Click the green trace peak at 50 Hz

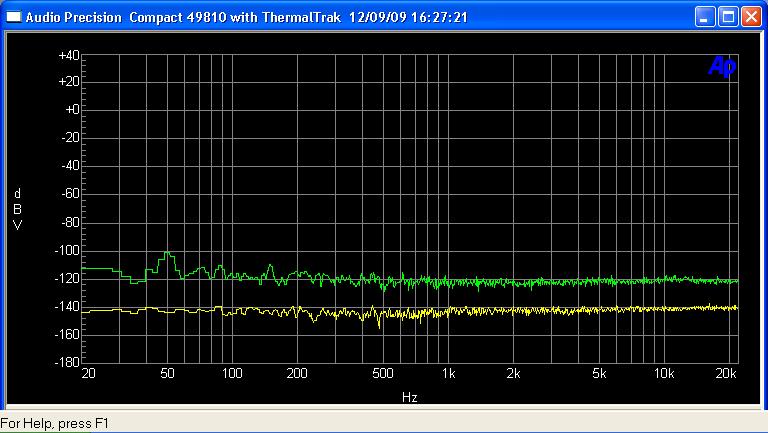(168, 254)
